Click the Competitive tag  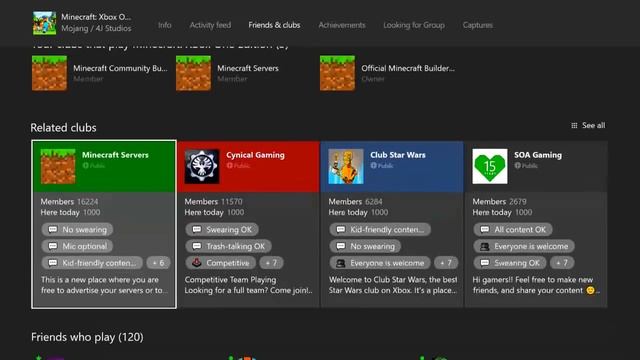(x=220, y=263)
